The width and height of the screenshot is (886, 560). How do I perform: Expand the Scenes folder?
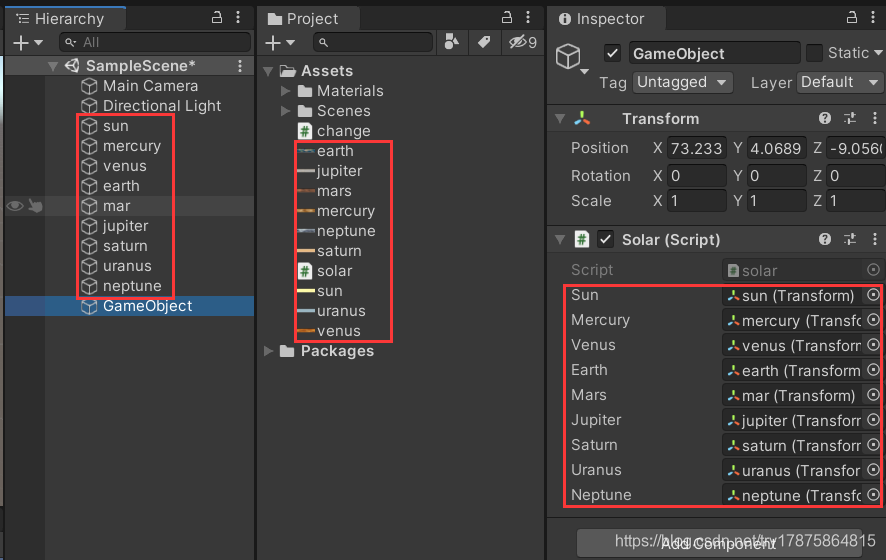tap(285, 111)
